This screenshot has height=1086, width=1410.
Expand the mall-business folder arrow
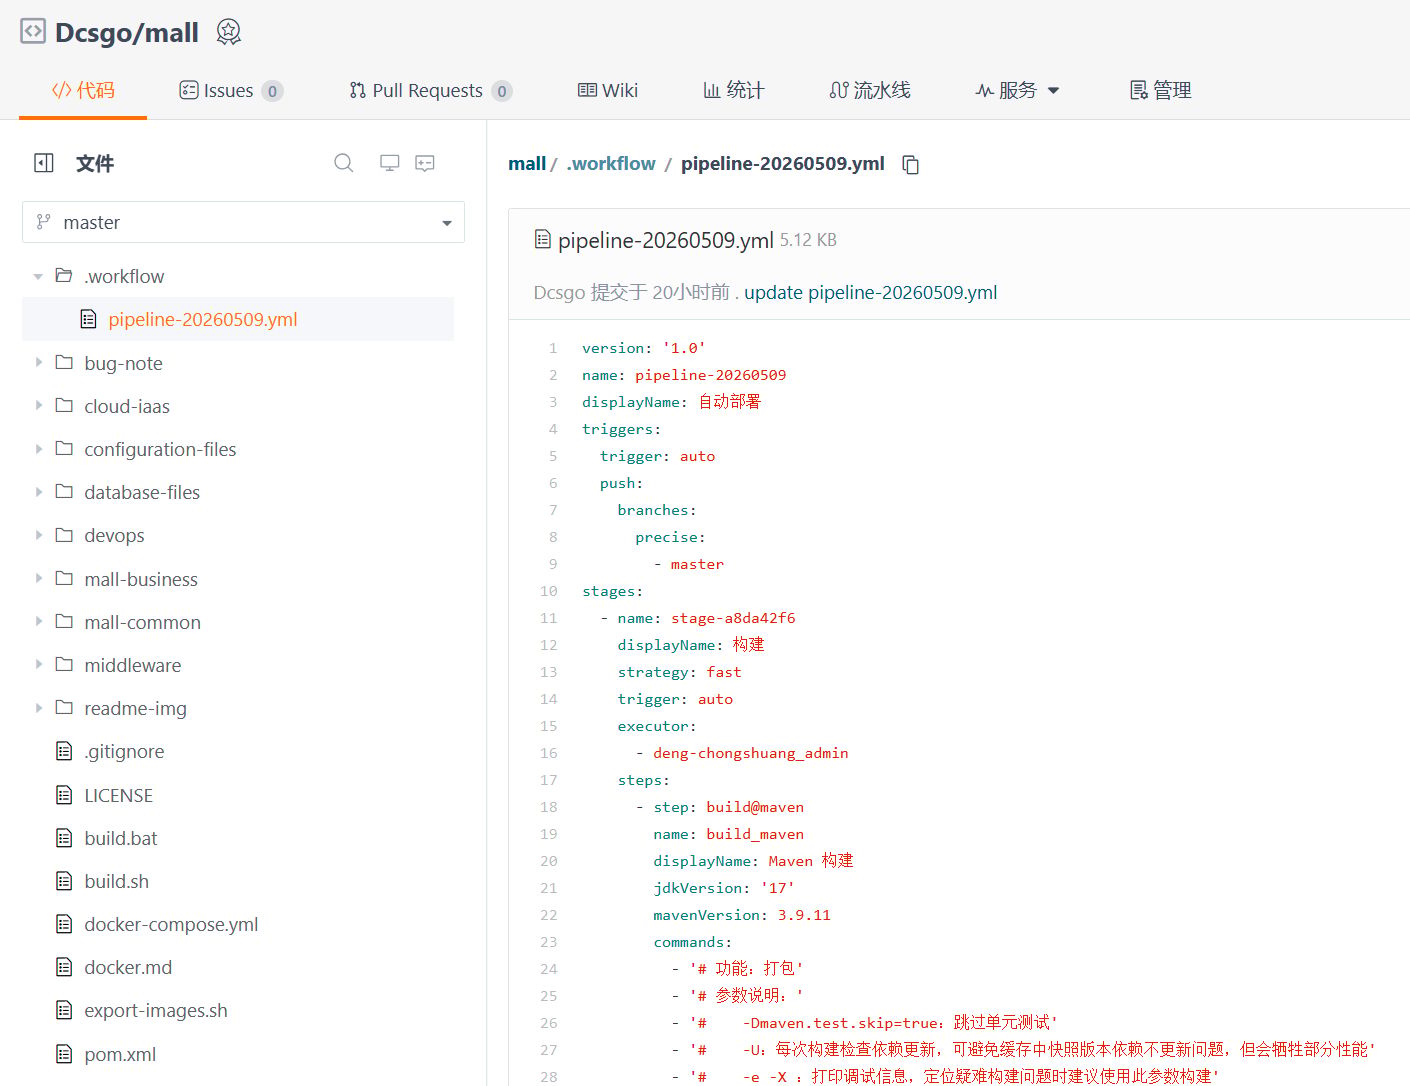[x=38, y=578]
